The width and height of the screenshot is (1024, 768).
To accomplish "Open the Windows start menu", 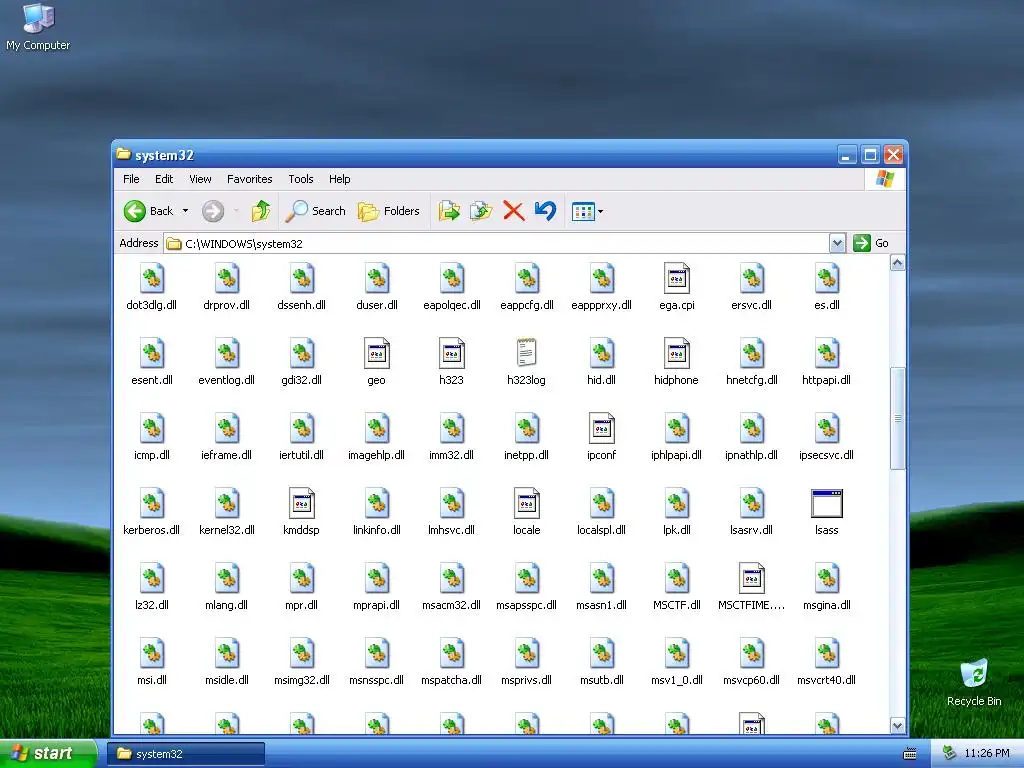I will [x=48, y=753].
